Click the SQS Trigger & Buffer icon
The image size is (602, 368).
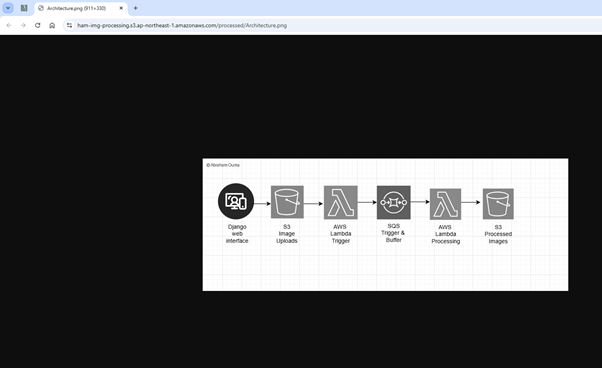(x=394, y=202)
